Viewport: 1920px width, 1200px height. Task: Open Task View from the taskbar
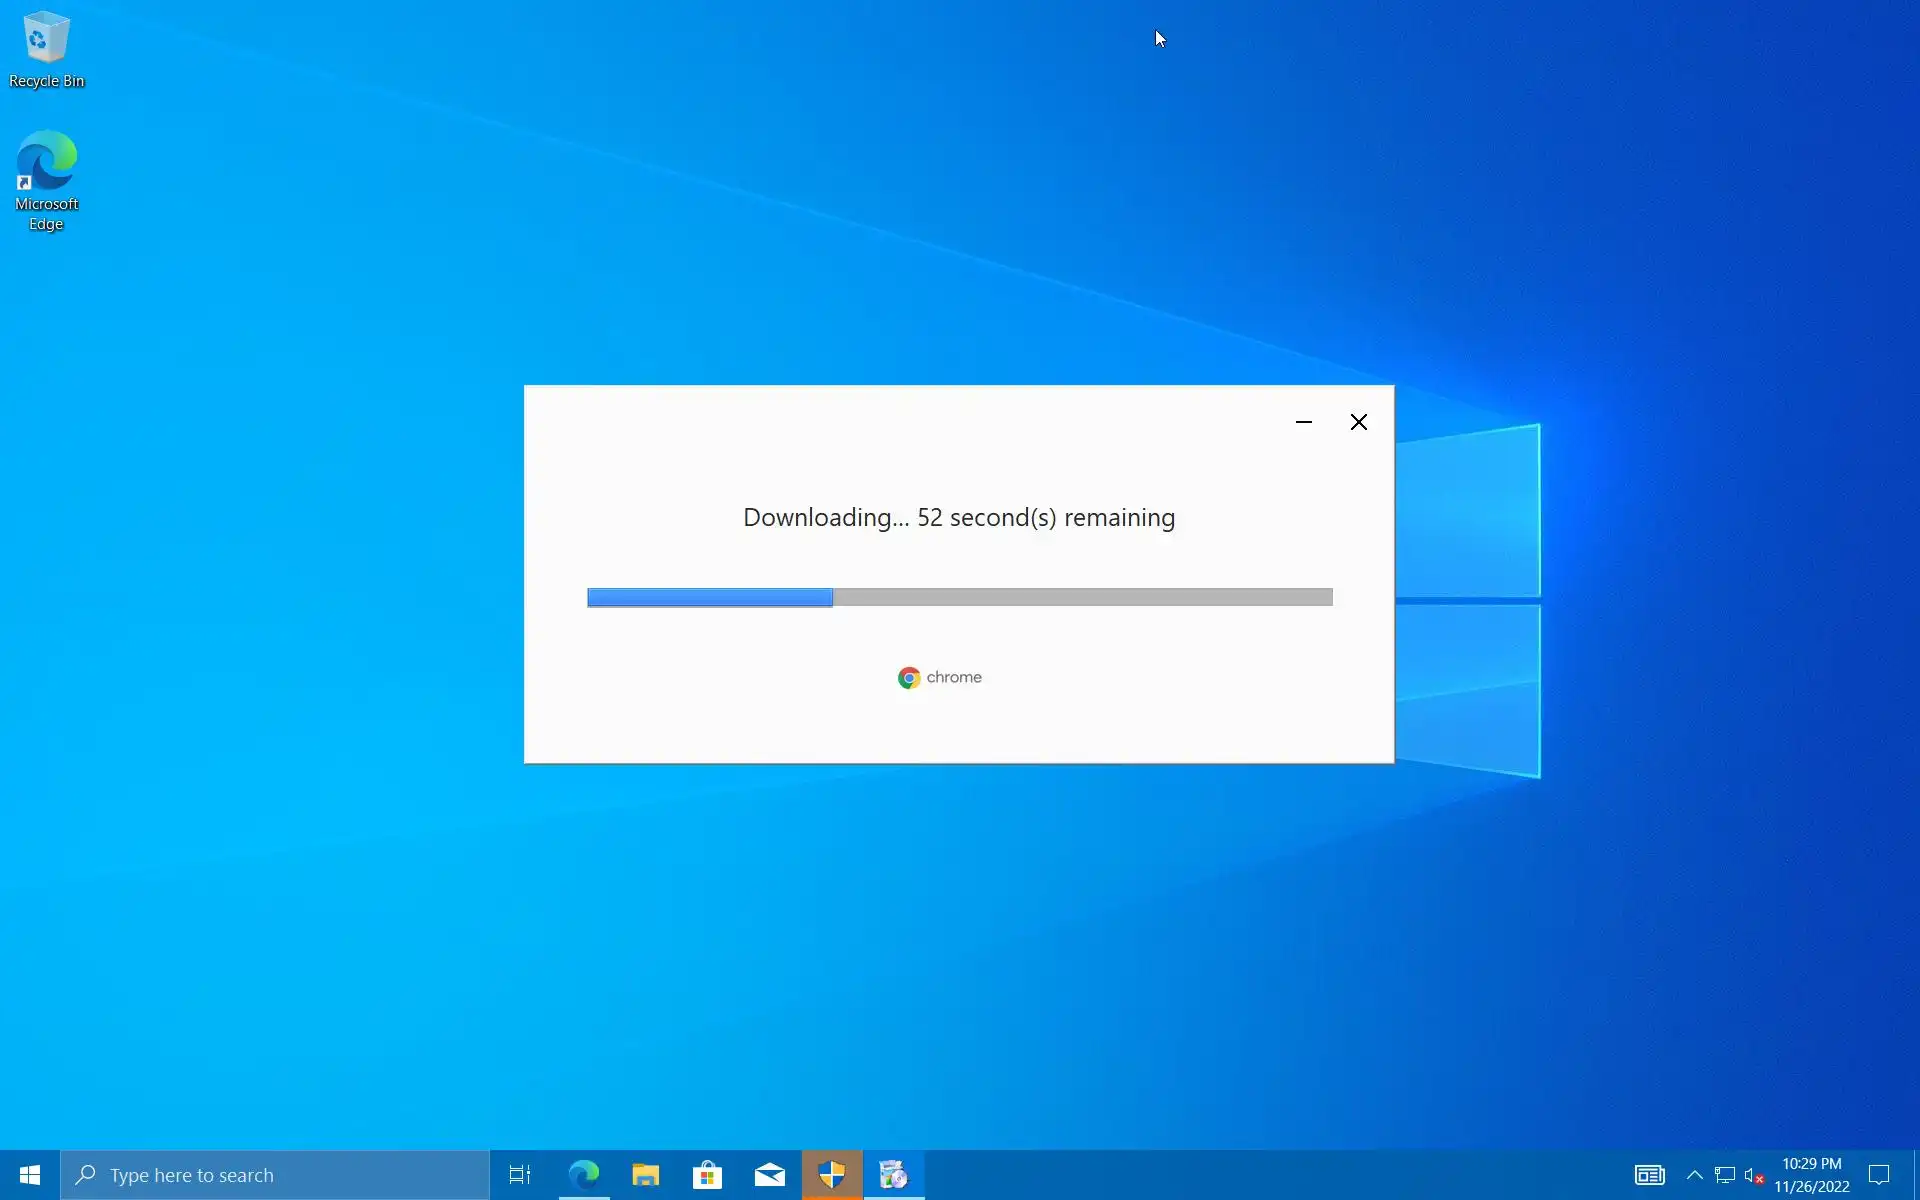[520, 1175]
